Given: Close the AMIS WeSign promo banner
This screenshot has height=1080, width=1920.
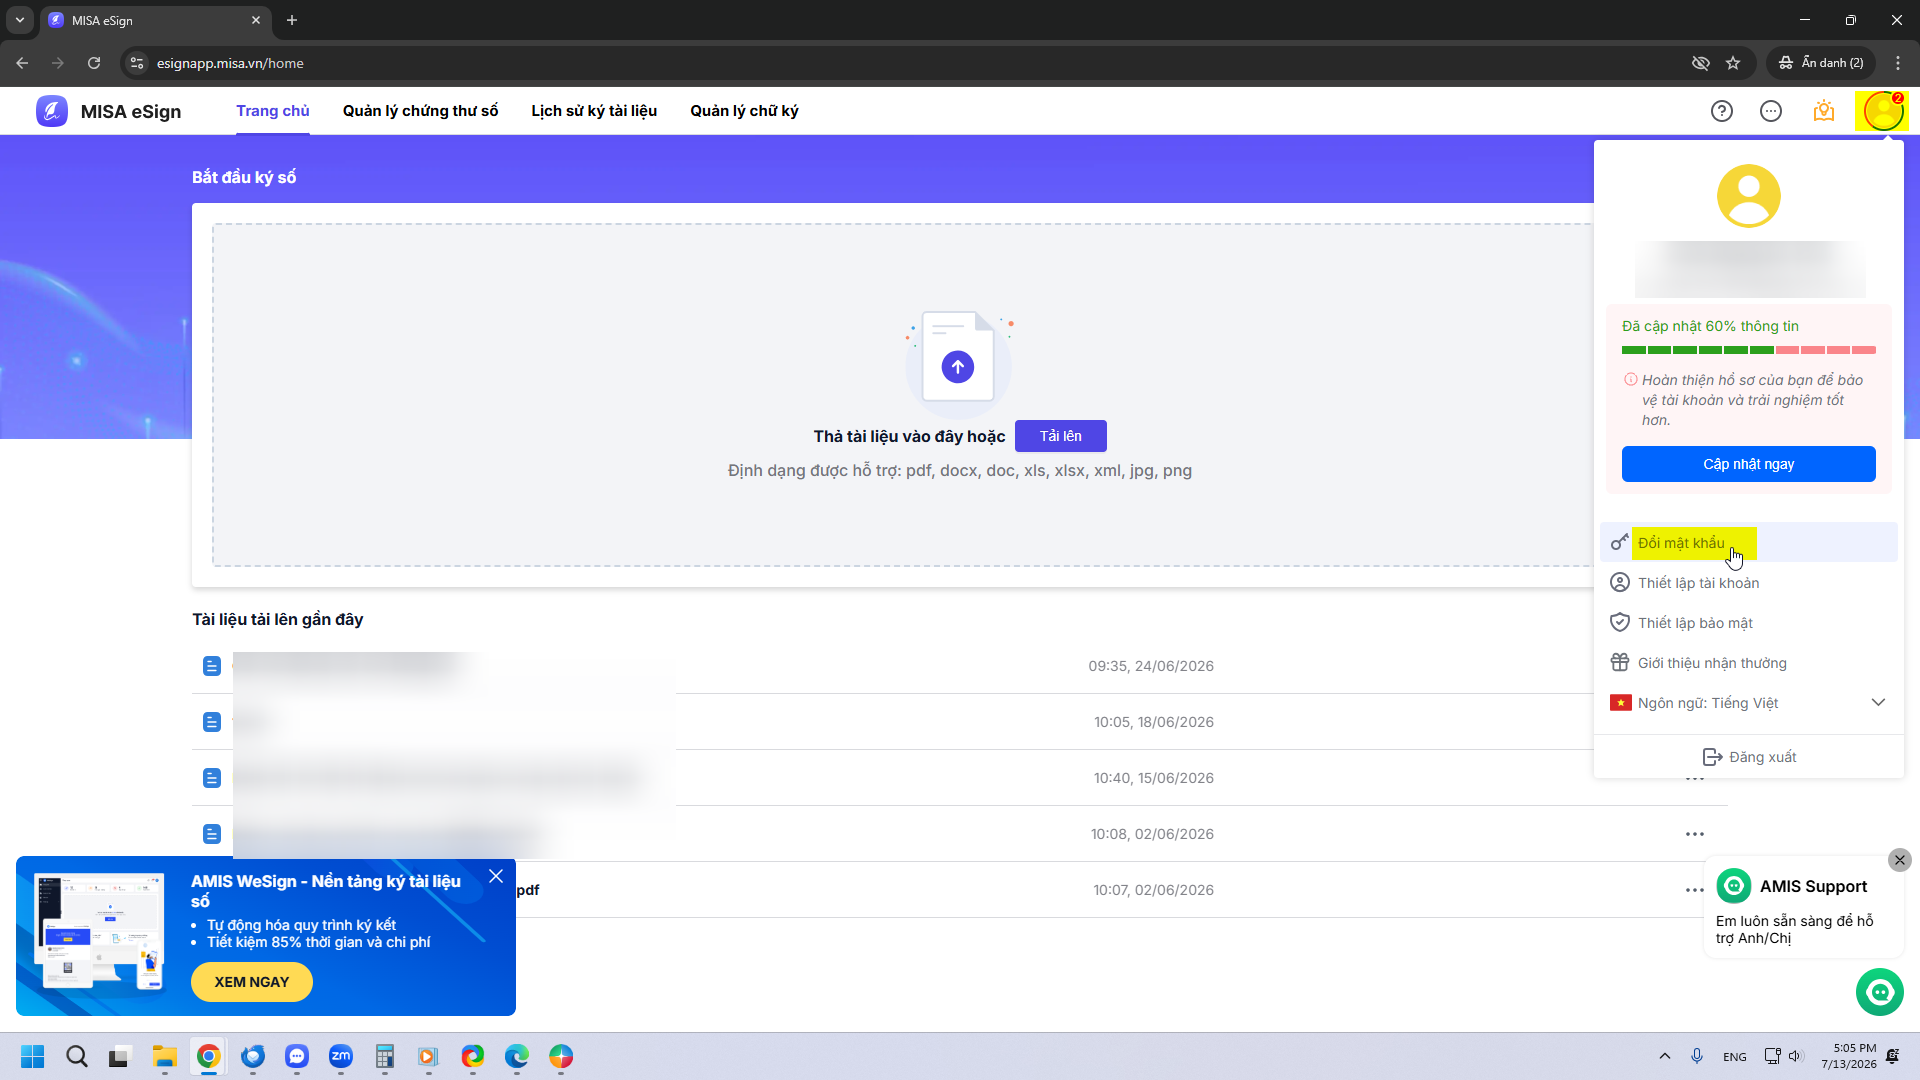Looking at the screenshot, I should pyautogui.click(x=496, y=876).
